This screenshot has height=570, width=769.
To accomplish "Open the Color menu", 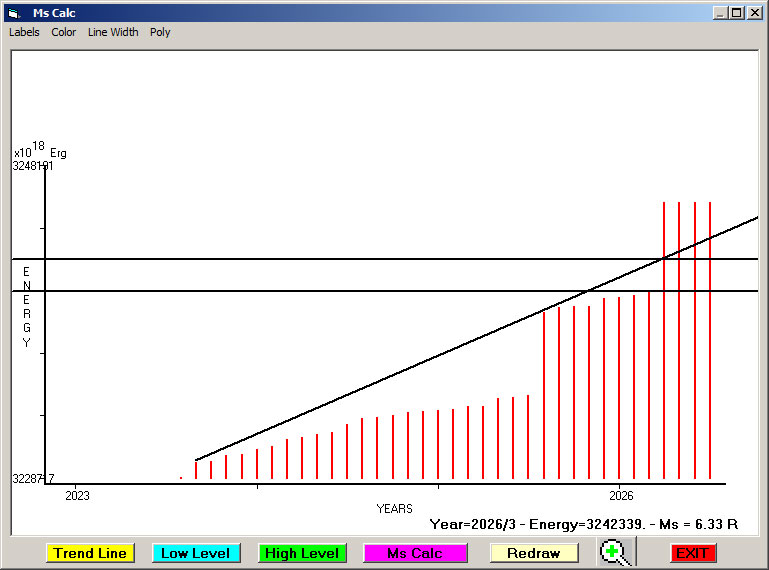I will (x=64, y=32).
